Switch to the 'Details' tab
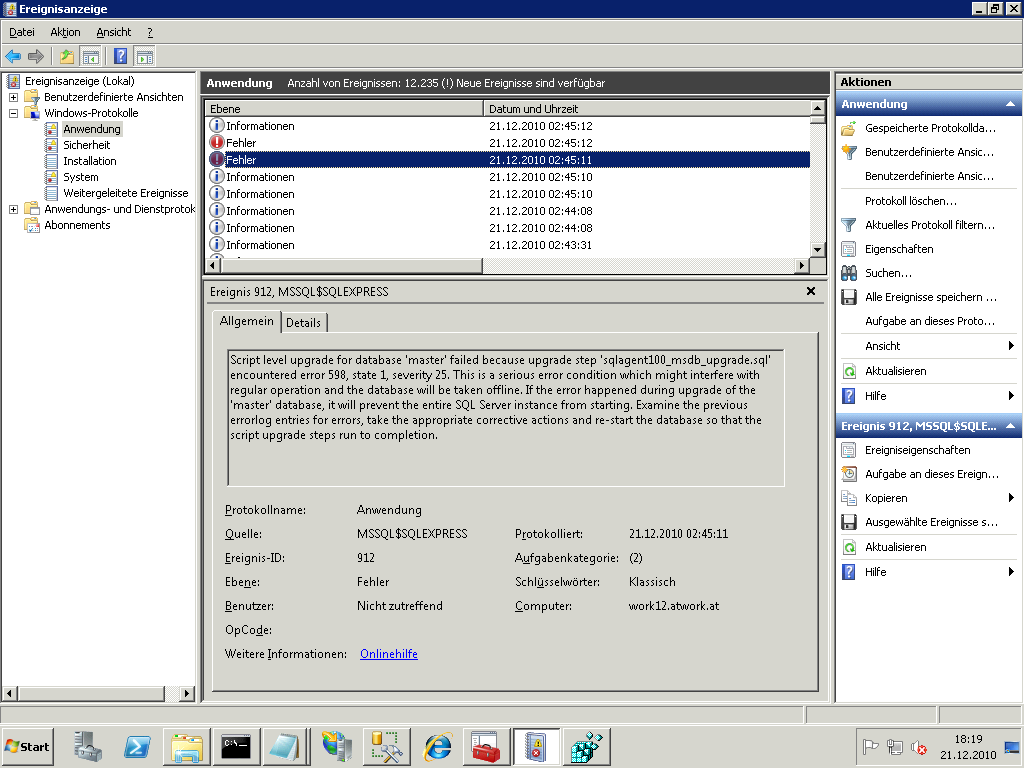 click(303, 322)
